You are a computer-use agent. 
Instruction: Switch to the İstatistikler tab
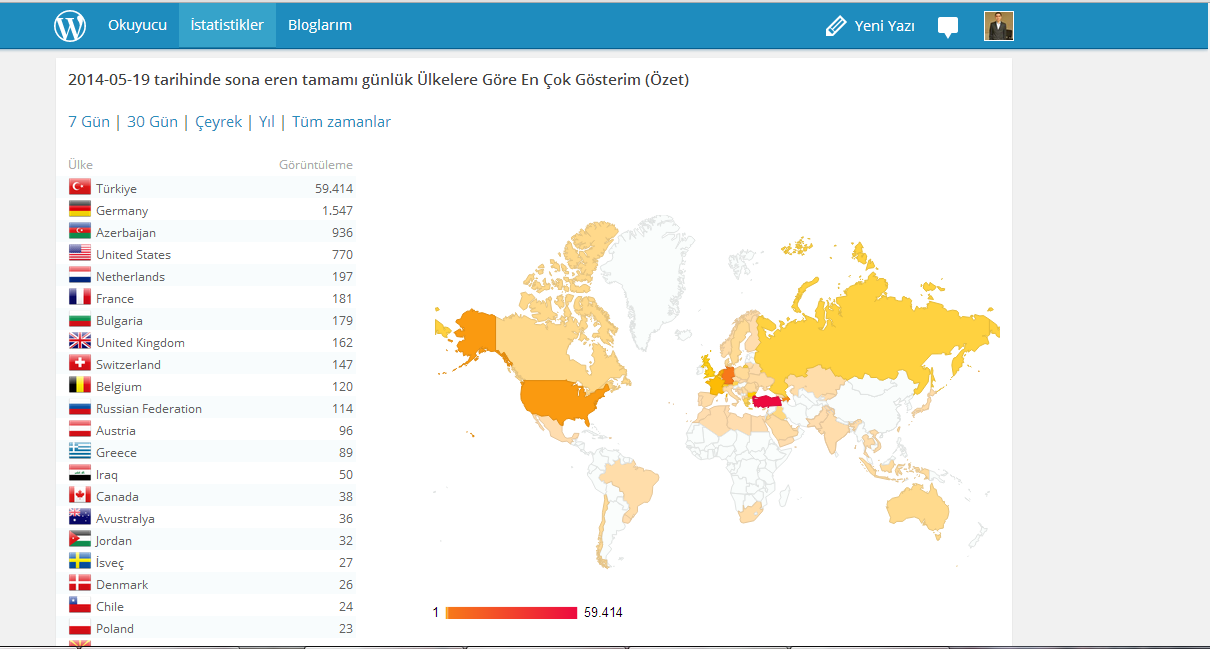pyautogui.click(x=227, y=26)
